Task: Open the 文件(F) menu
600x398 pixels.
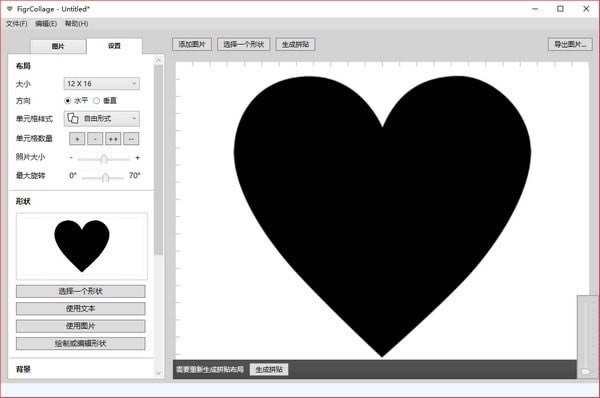Action: click(x=16, y=24)
